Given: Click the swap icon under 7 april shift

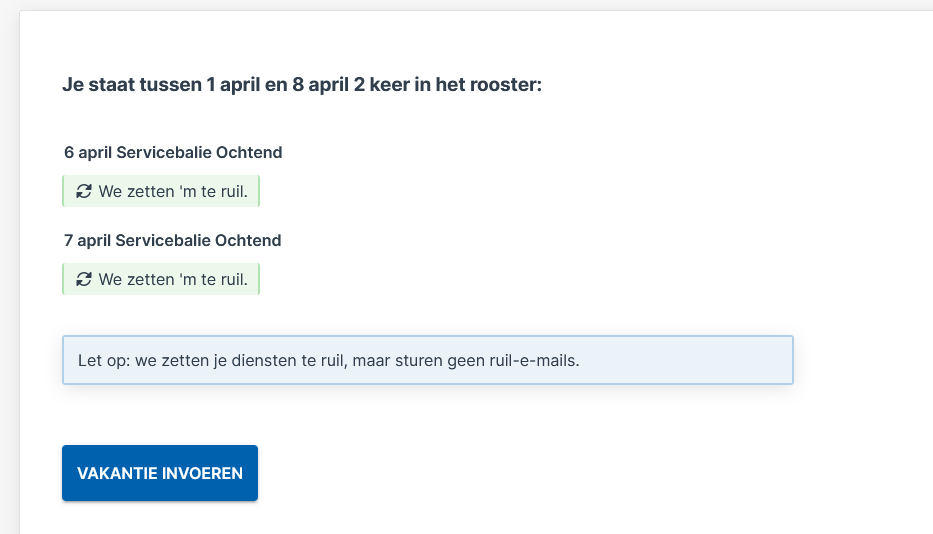Looking at the screenshot, I should tap(84, 279).
